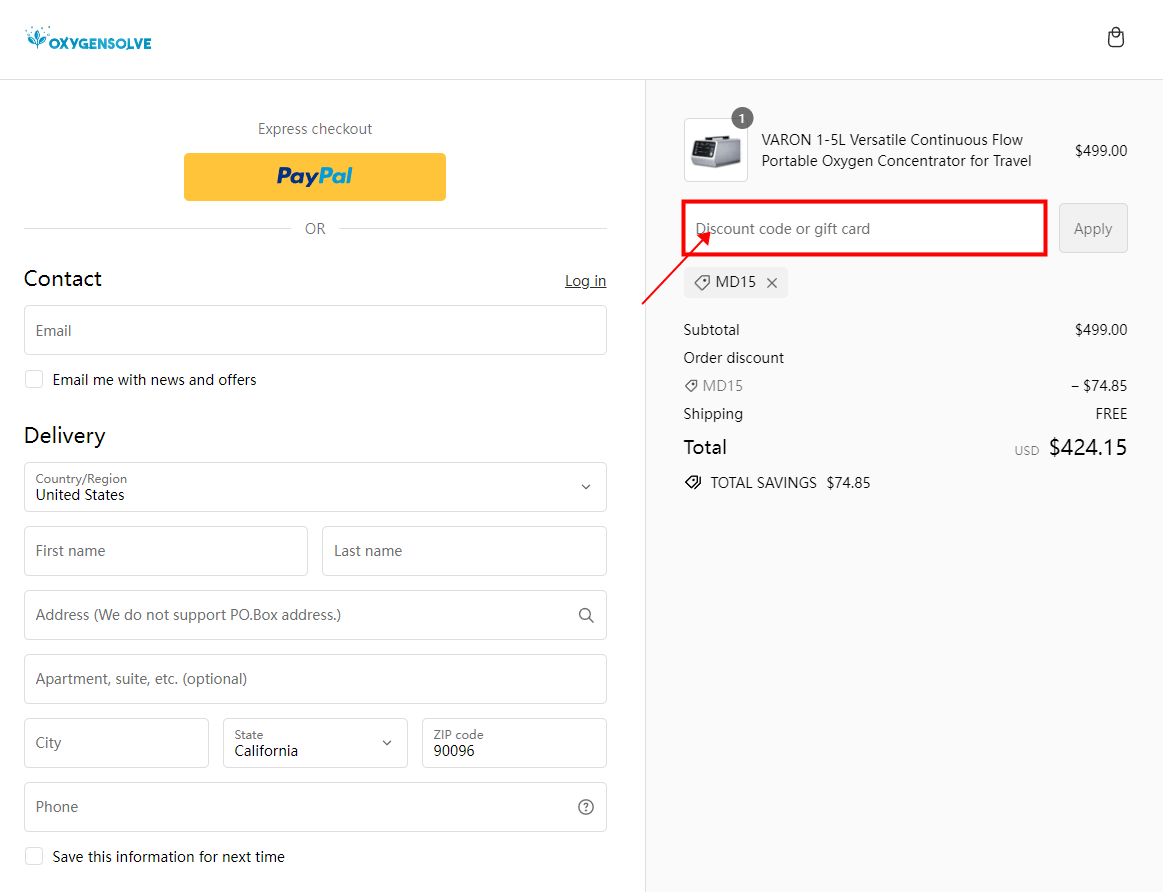Open the Country/Region dropdown
Screen dimensions: 1163x892
(315, 487)
